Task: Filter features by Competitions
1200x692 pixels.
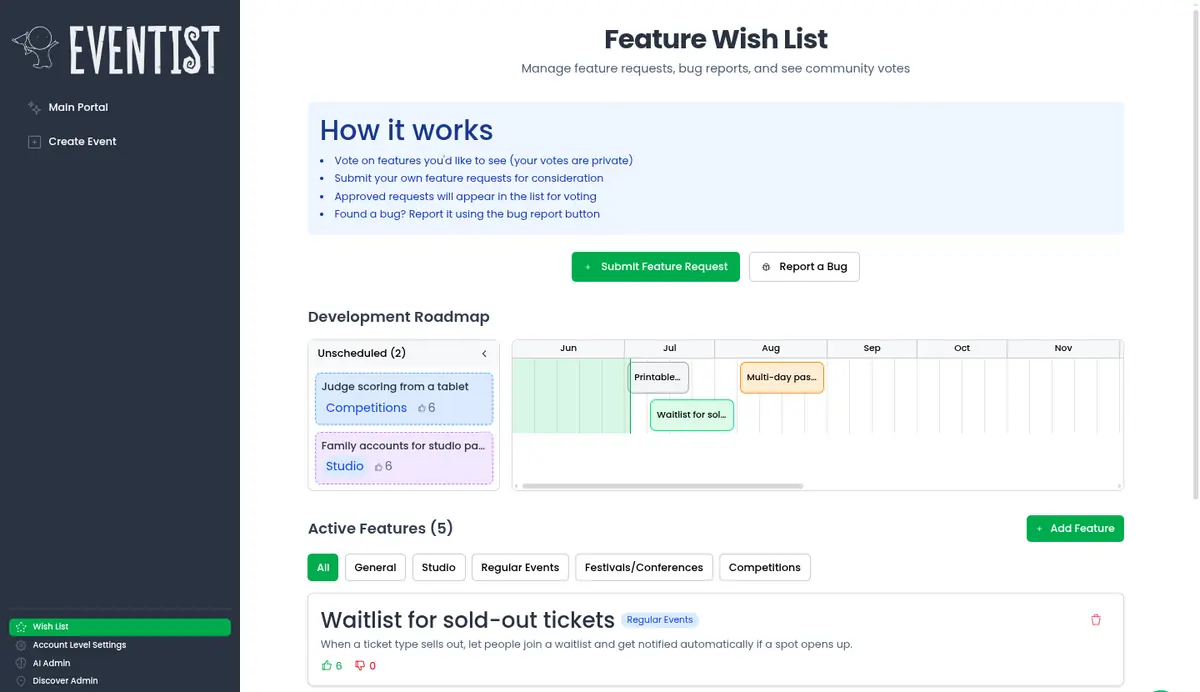Action: pyautogui.click(x=765, y=567)
